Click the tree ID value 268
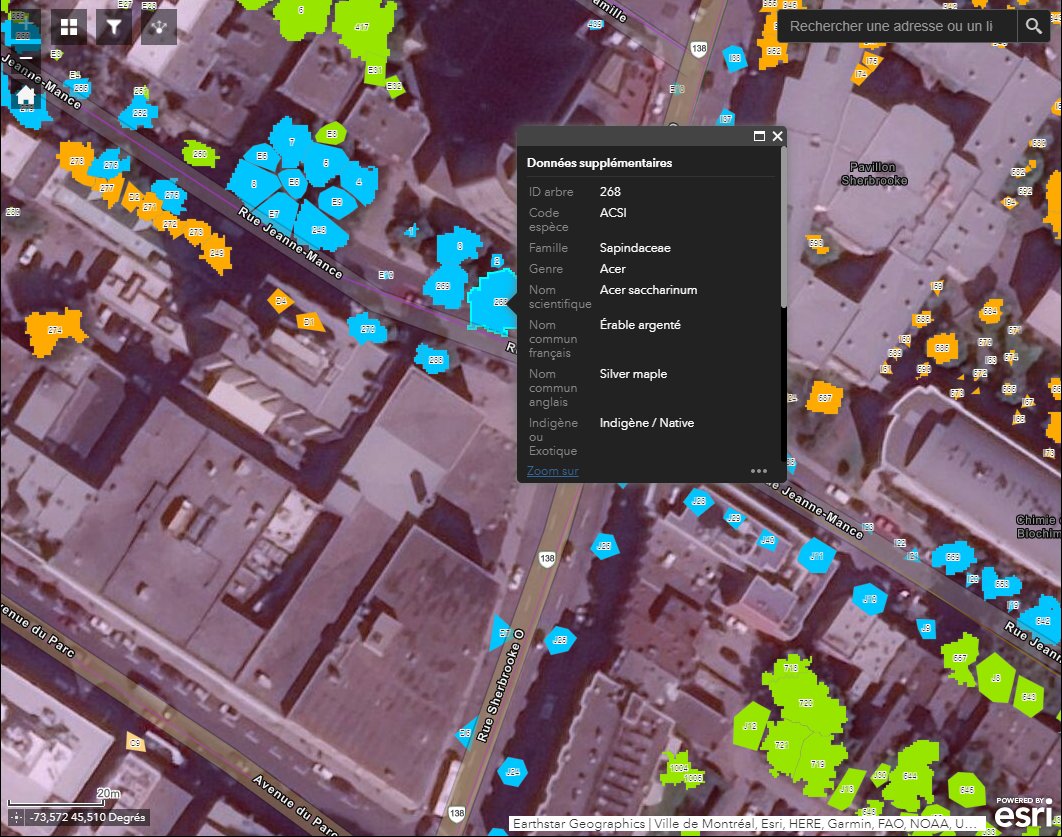 click(610, 192)
